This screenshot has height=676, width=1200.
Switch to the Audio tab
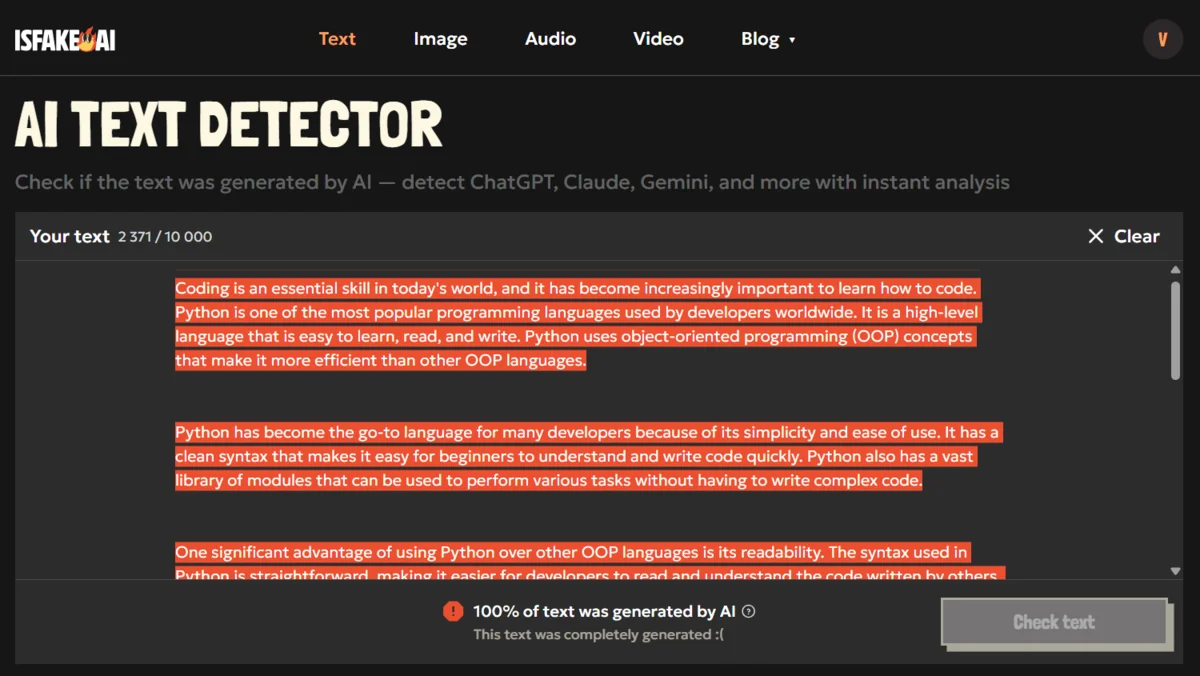coord(550,39)
